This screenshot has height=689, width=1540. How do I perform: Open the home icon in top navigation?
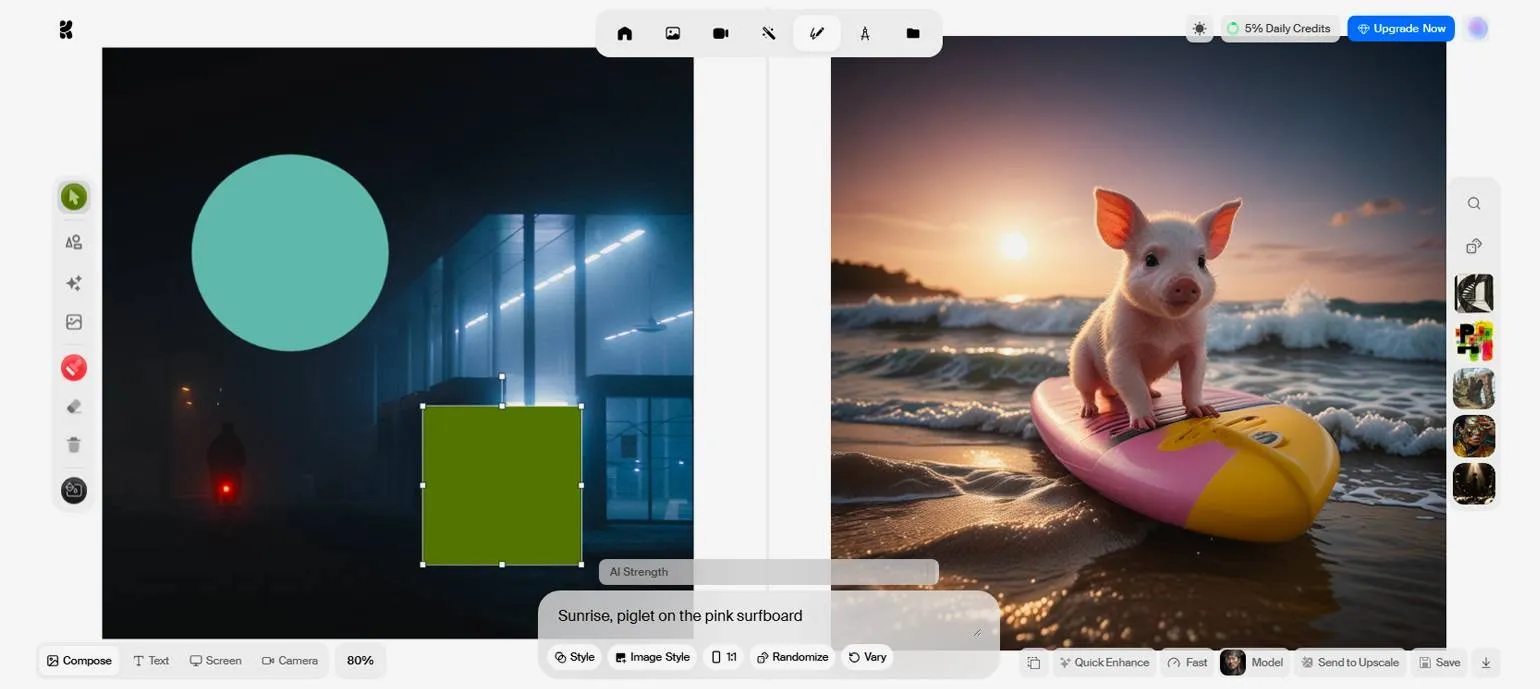pos(625,33)
